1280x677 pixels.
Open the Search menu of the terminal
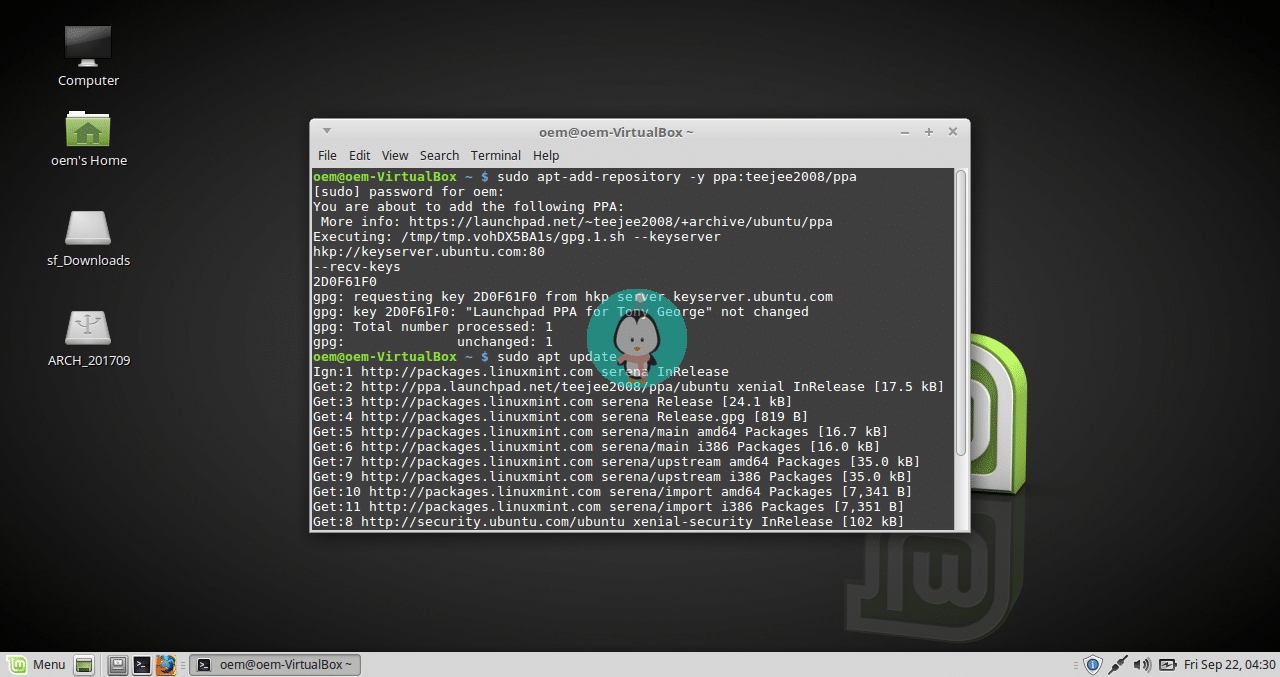click(x=439, y=155)
